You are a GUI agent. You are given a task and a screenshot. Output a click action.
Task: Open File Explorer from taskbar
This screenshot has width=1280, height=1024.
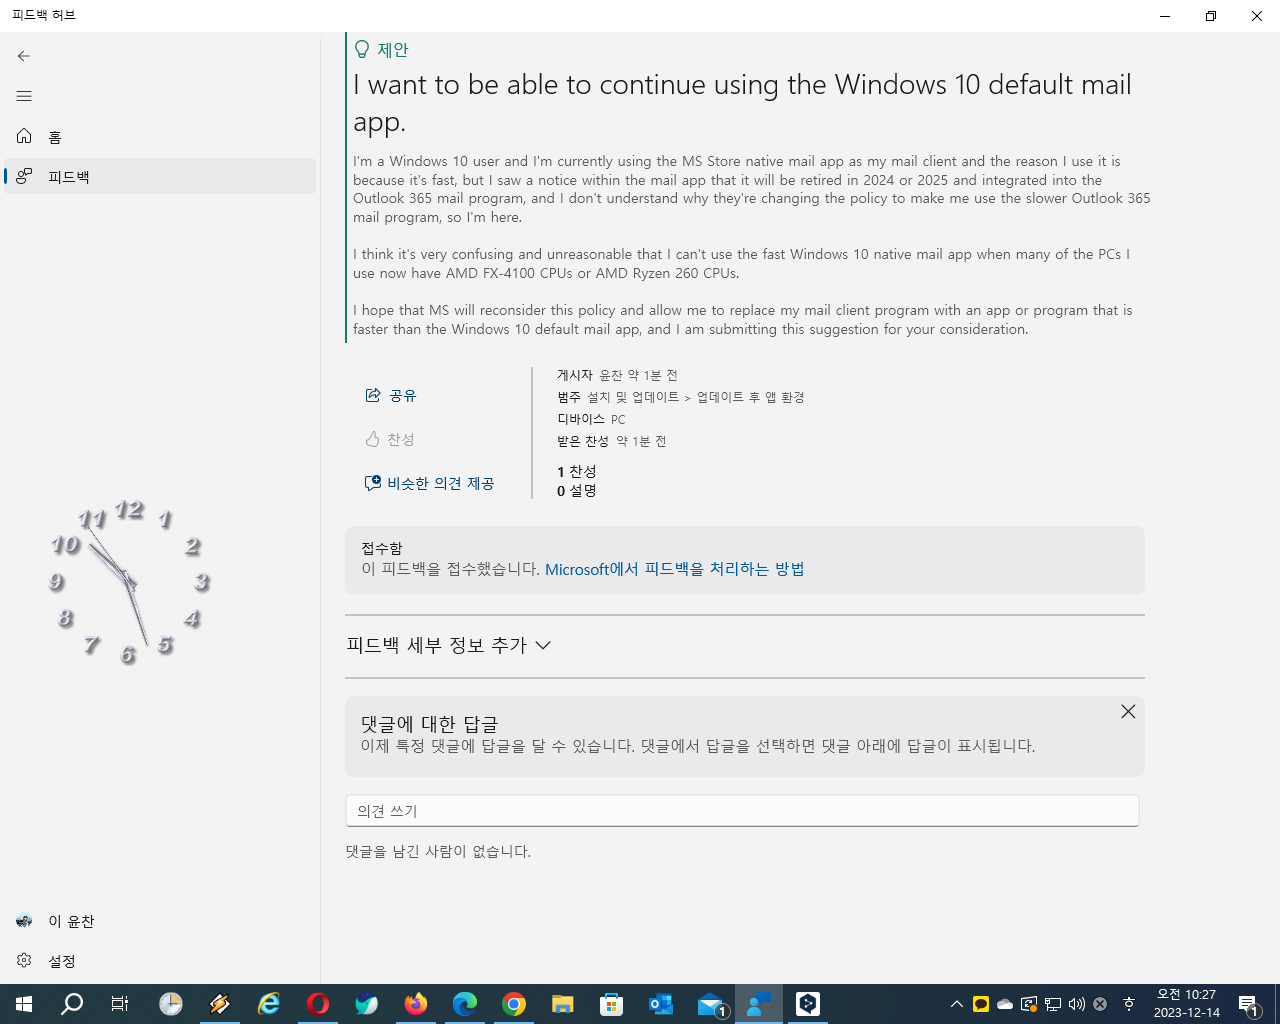(x=563, y=1004)
